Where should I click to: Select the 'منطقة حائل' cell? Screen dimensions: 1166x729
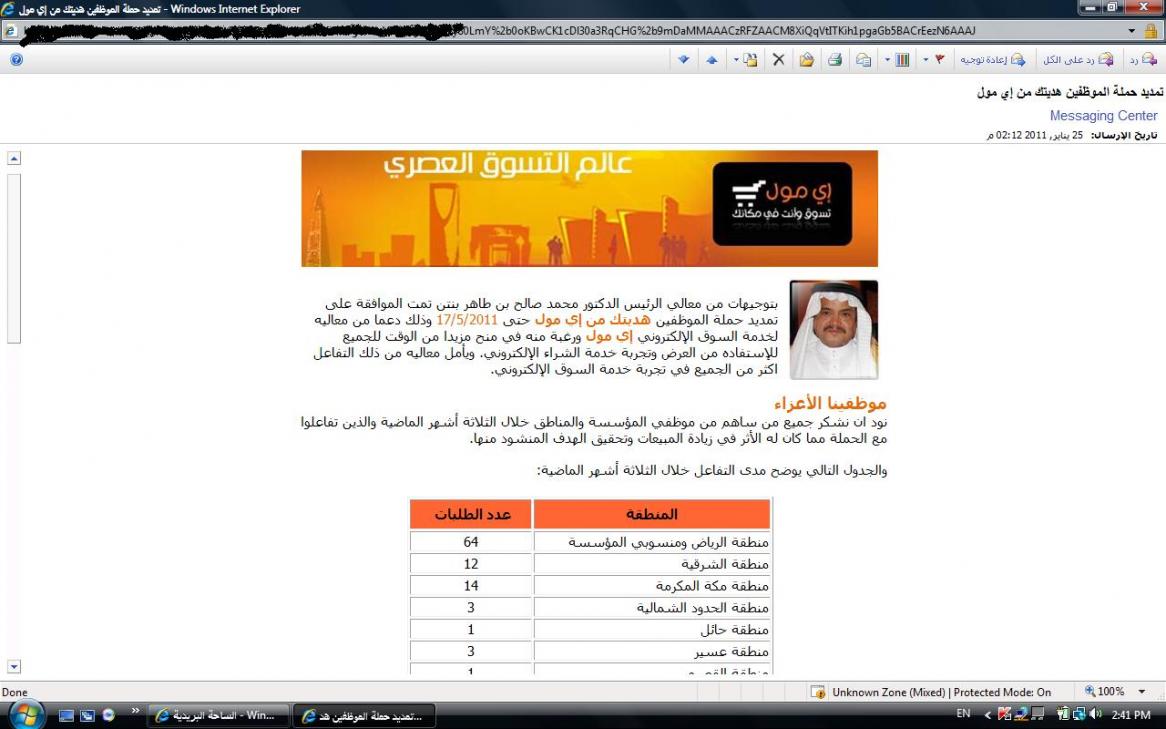652,629
